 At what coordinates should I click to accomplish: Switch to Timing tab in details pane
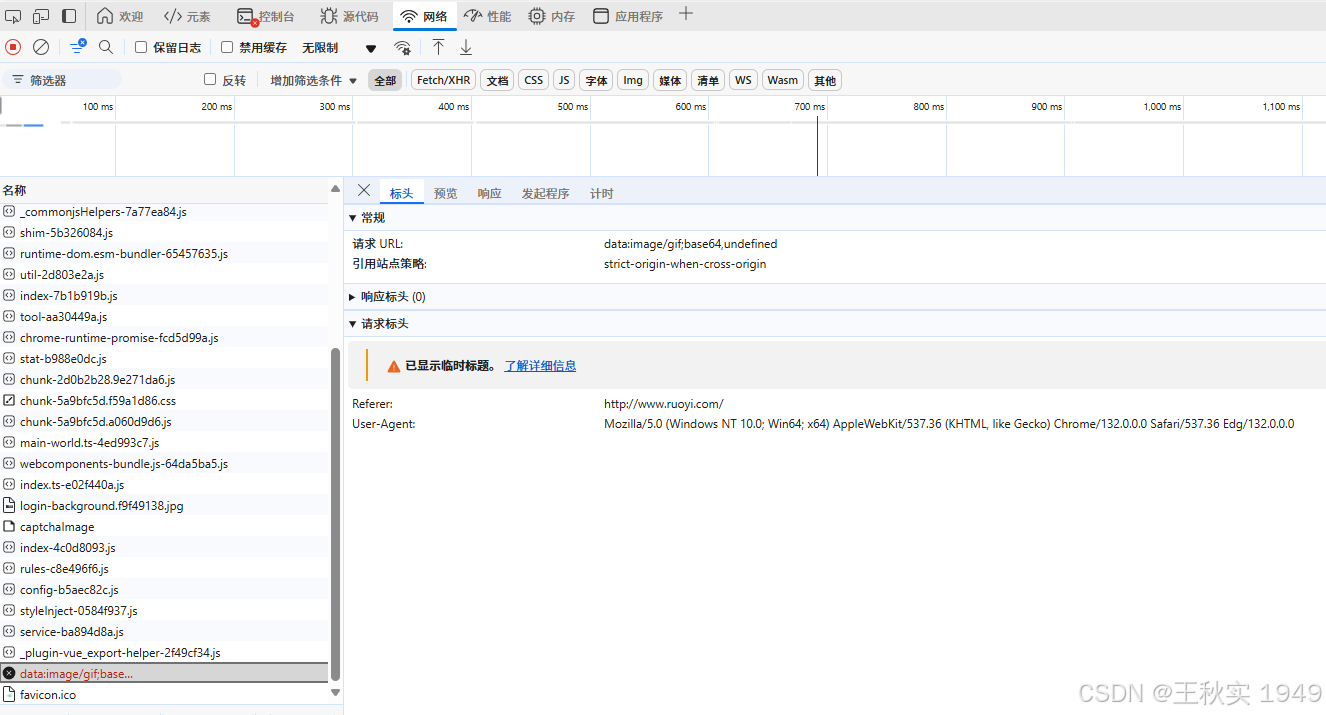pos(602,193)
